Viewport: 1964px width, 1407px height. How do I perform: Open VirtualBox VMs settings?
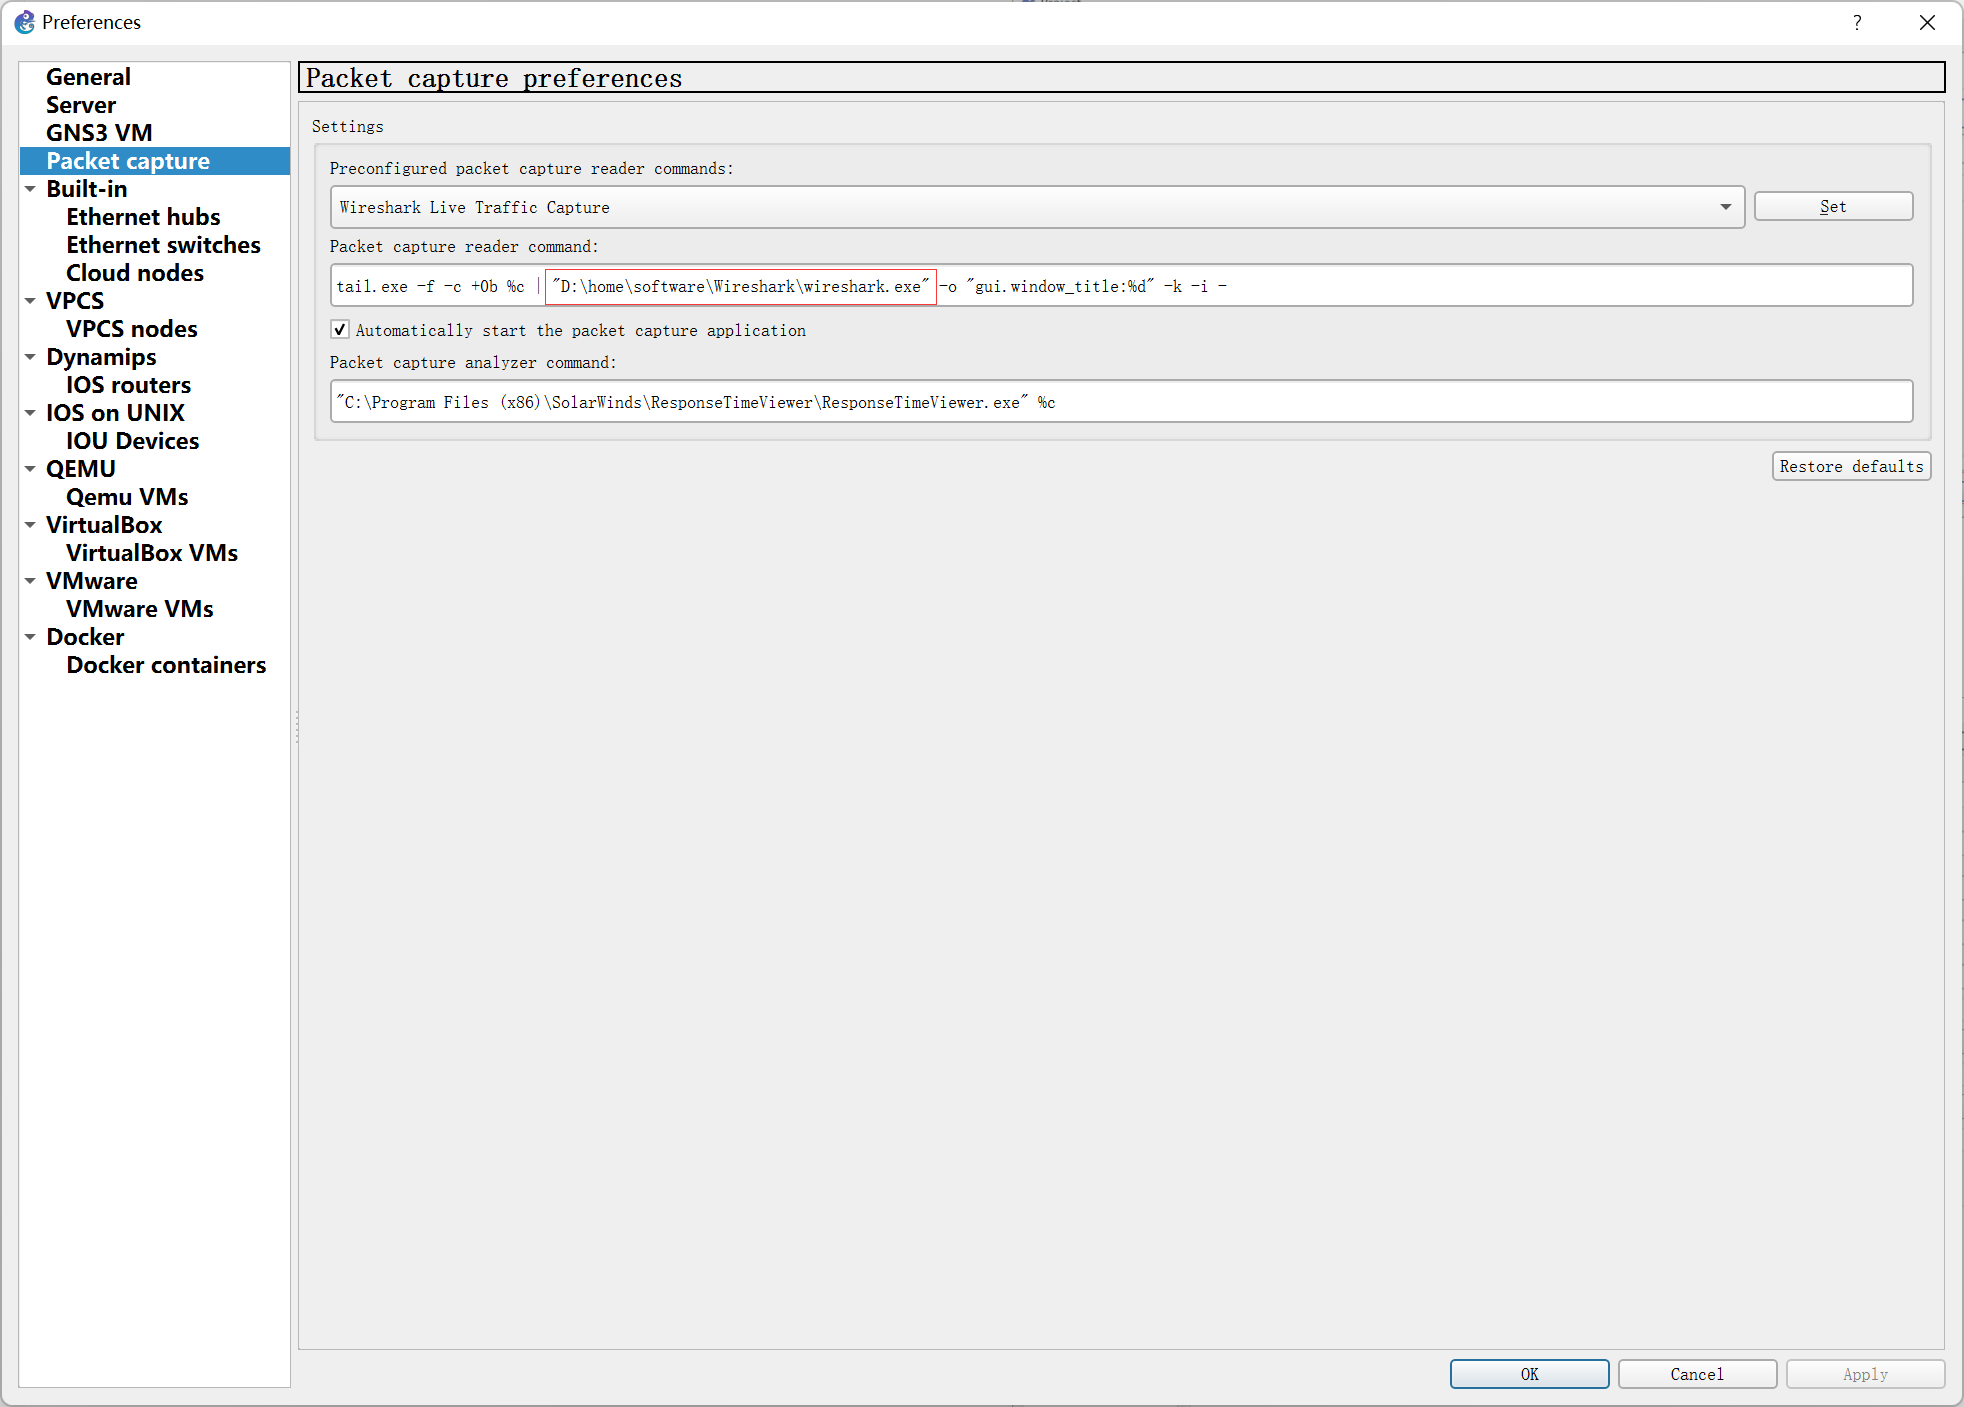pos(152,553)
